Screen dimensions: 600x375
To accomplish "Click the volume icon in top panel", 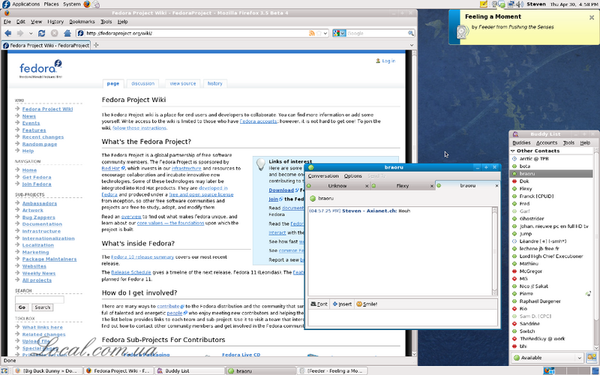I will click(520, 4).
